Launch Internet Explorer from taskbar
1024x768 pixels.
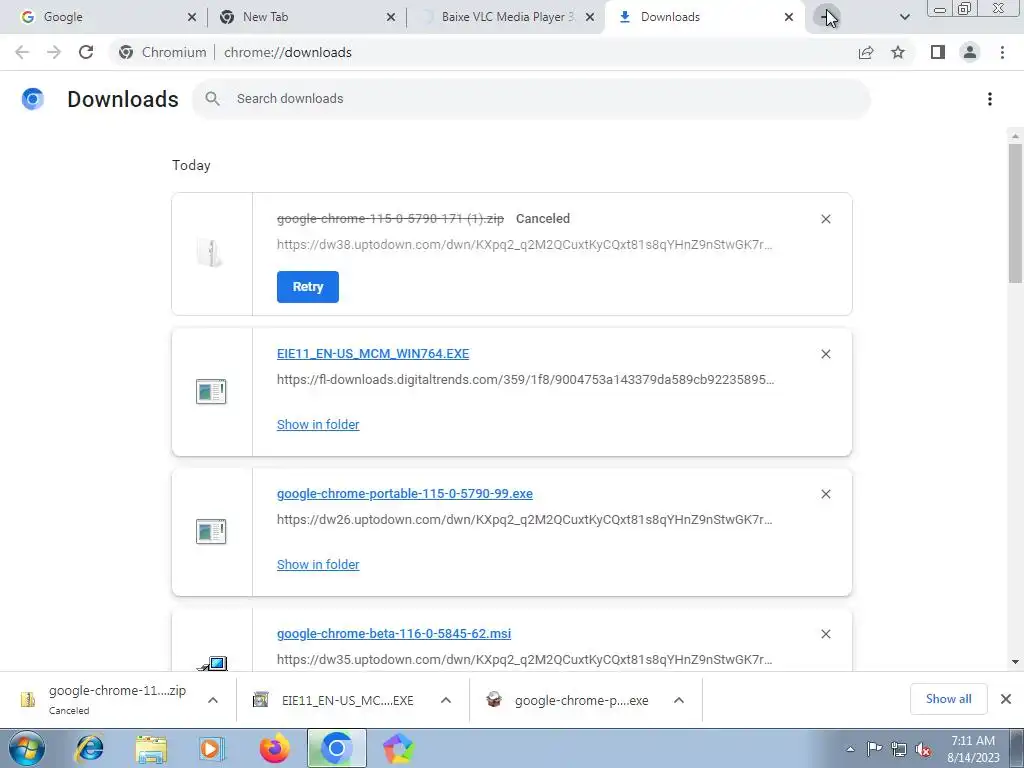tap(89, 748)
